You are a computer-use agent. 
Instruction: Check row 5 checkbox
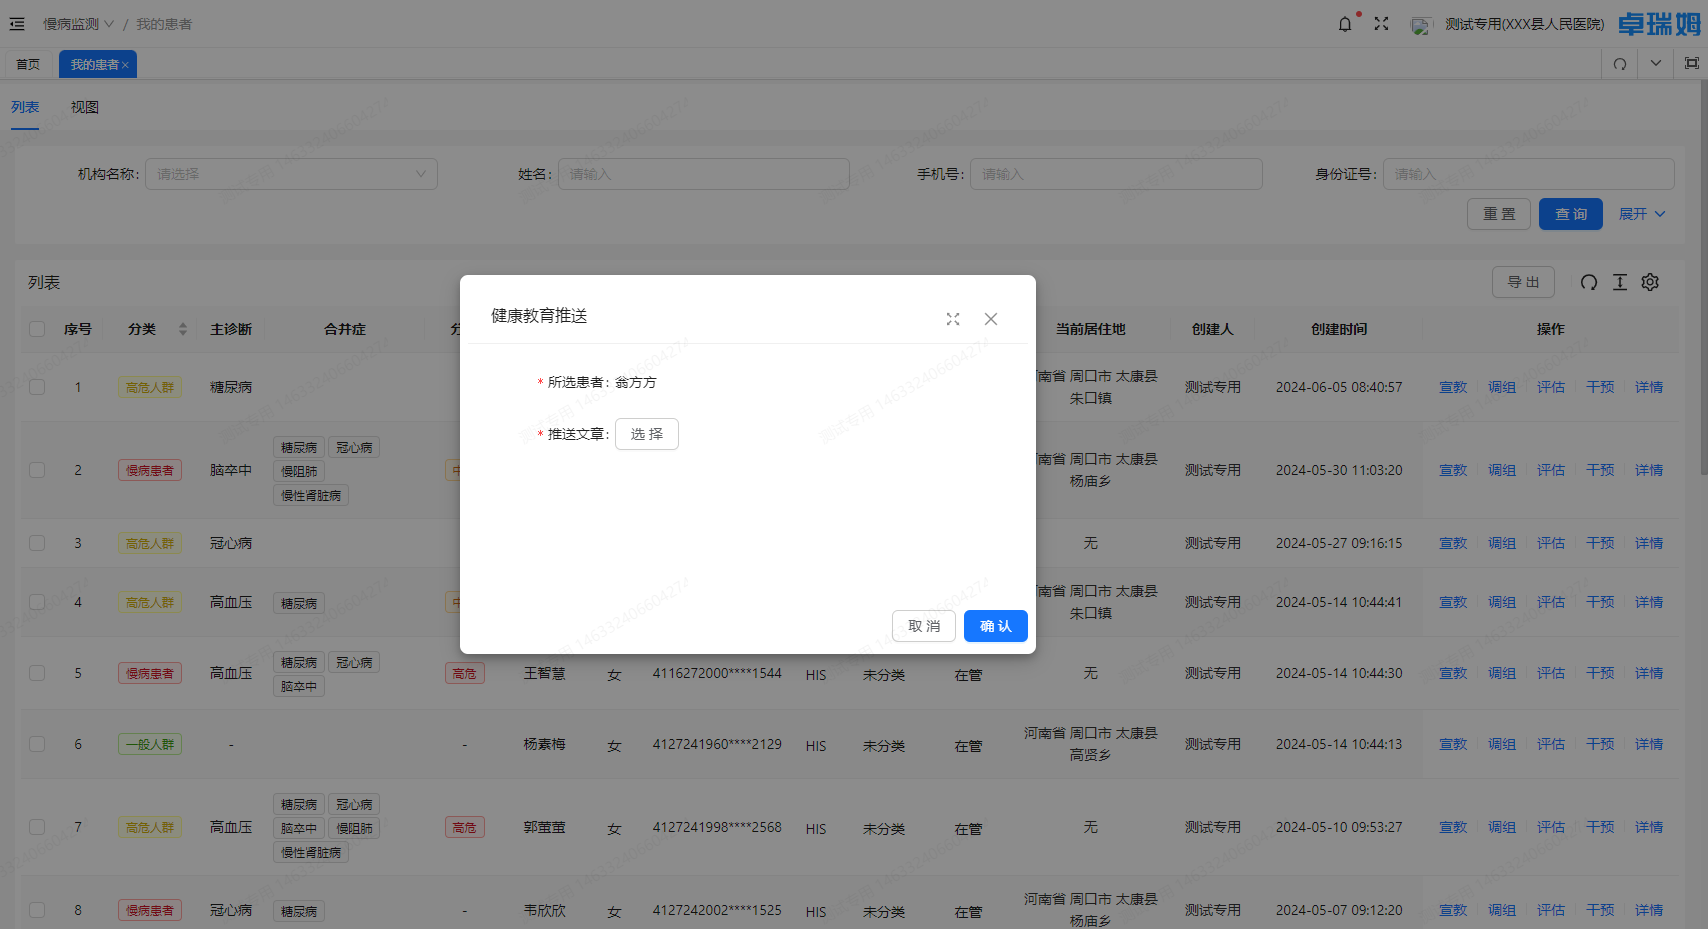pyautogui.click(x=37, y=673)
